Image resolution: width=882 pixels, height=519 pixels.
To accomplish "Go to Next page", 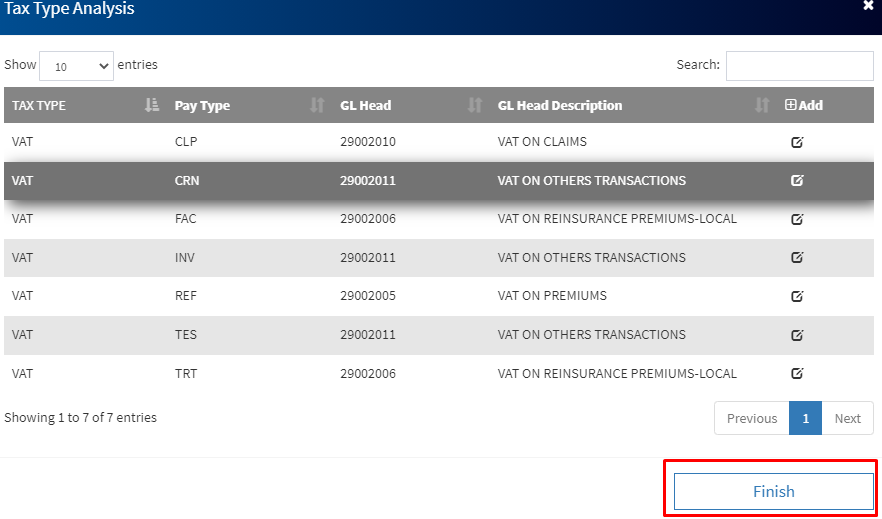I will (x=847, y=418).
